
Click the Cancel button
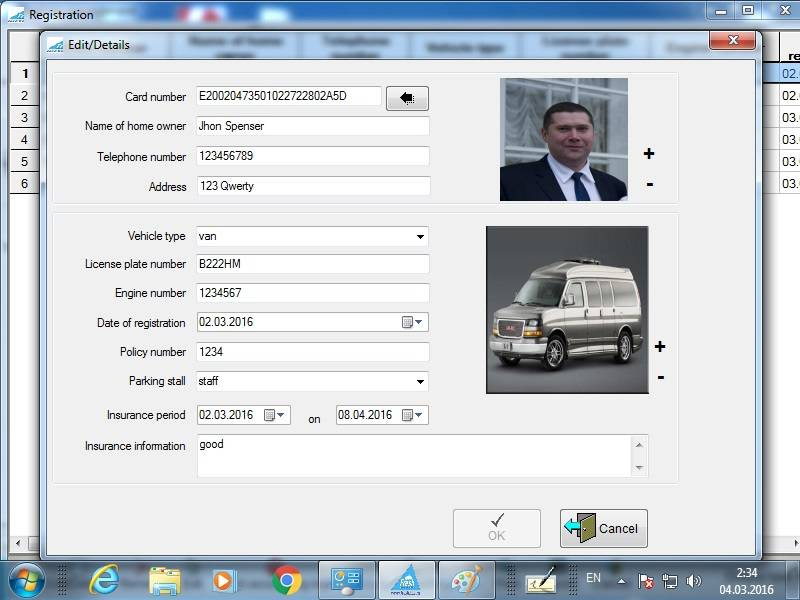[x=603, y=528]
